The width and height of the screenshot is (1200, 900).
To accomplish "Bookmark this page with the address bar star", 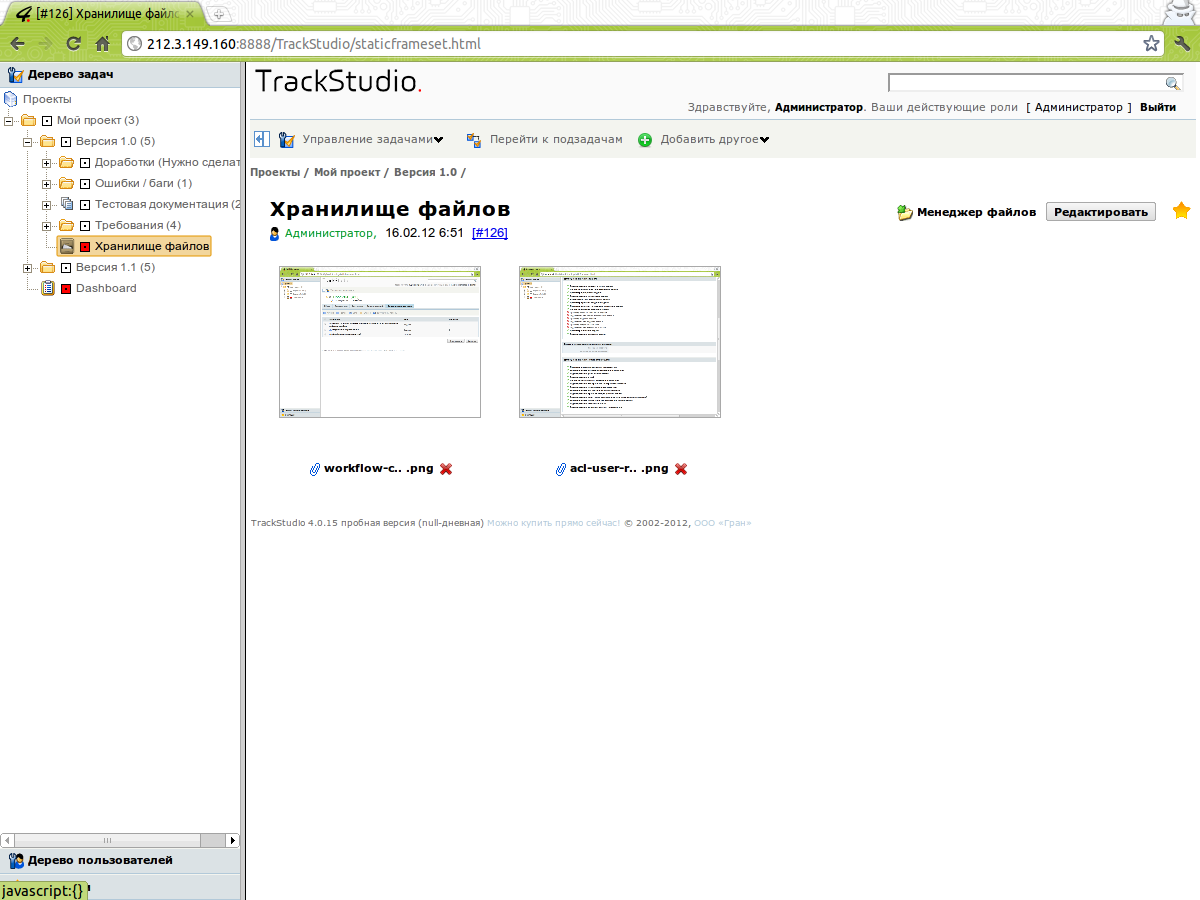I will coord(1152,43).
